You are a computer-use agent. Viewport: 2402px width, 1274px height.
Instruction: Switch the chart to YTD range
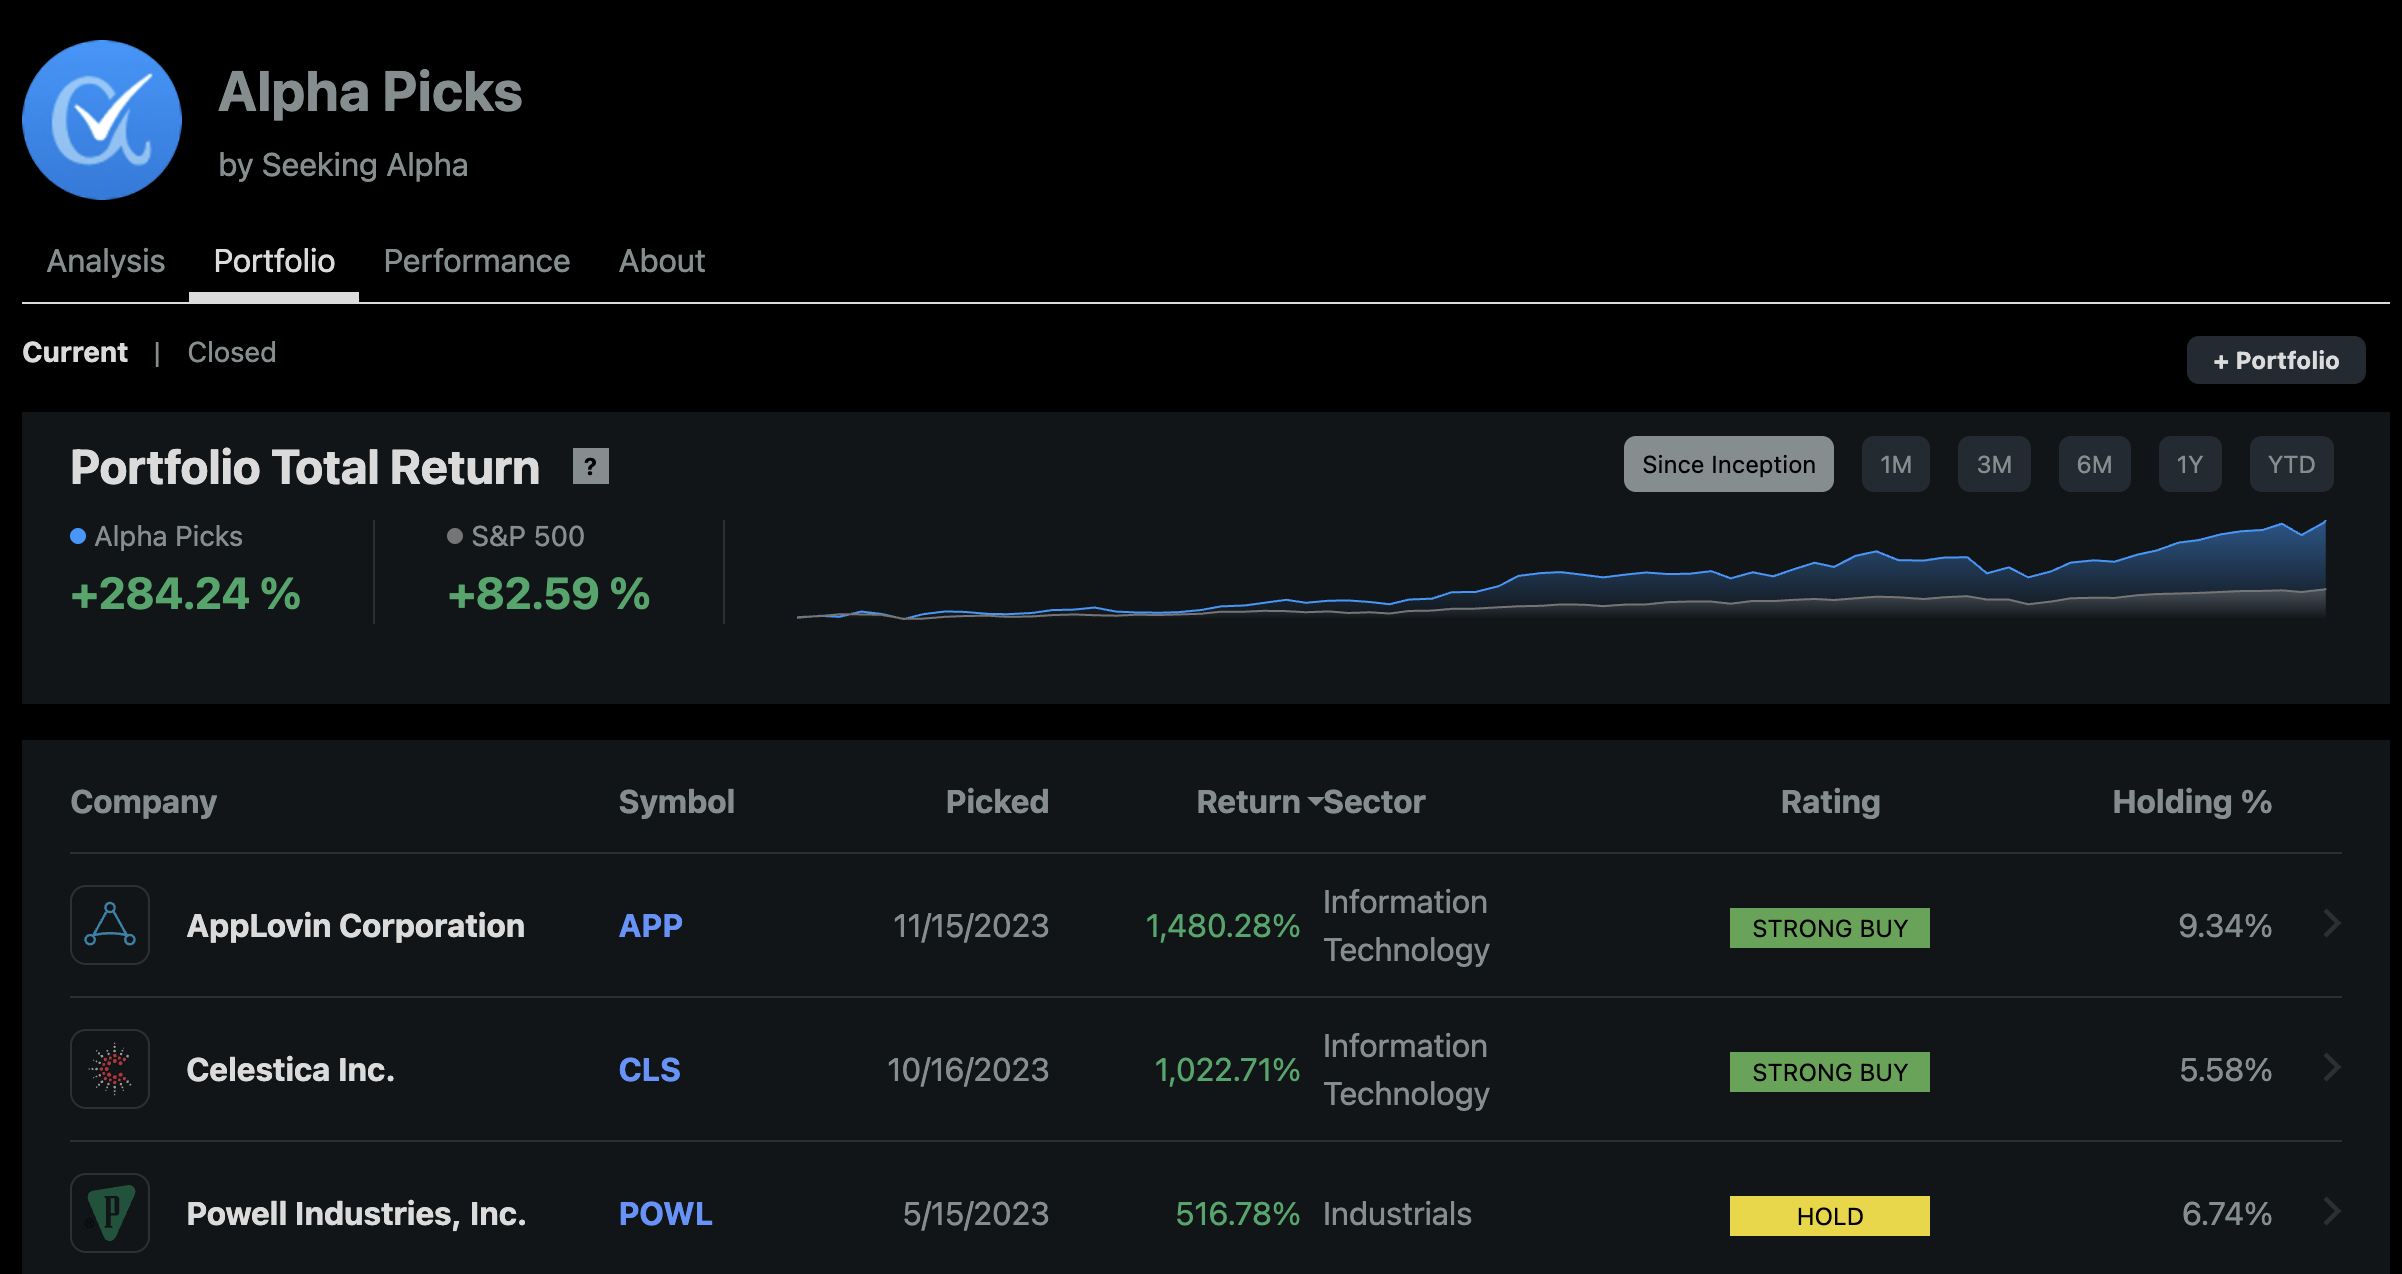(2290, 464)
